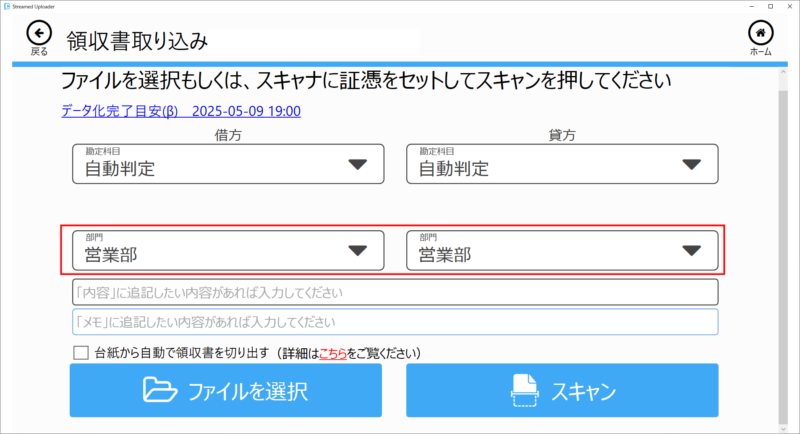Click the scrollbar up arrow
The image size is (800, 434).
point(783,73)
